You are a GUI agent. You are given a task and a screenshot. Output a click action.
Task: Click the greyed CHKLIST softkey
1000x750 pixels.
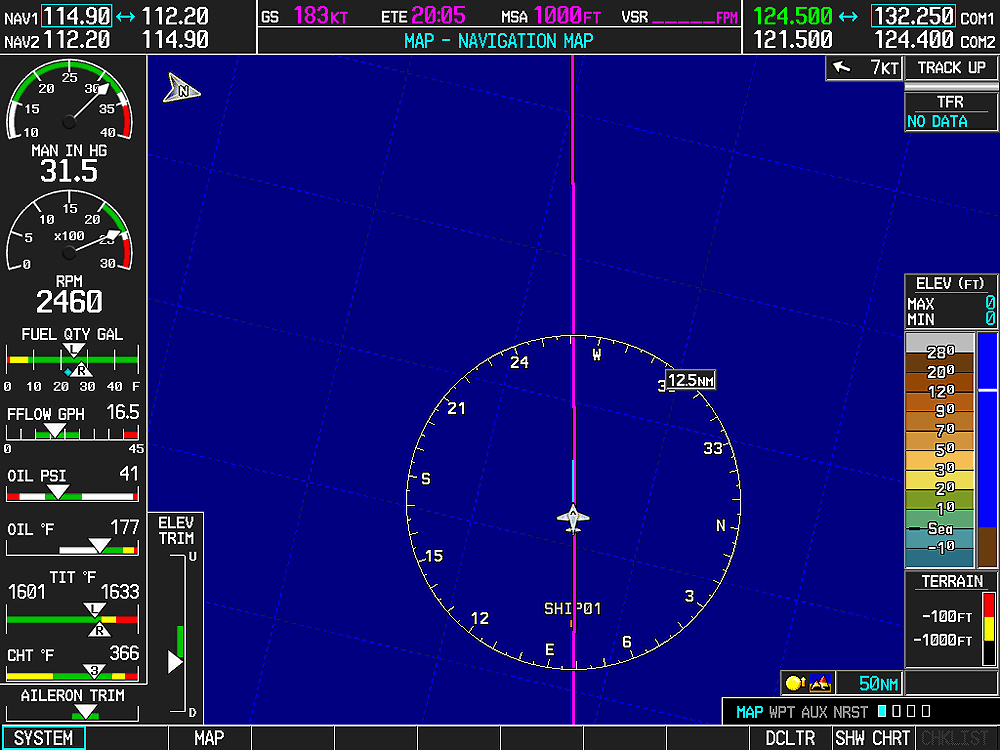point(955,738)
